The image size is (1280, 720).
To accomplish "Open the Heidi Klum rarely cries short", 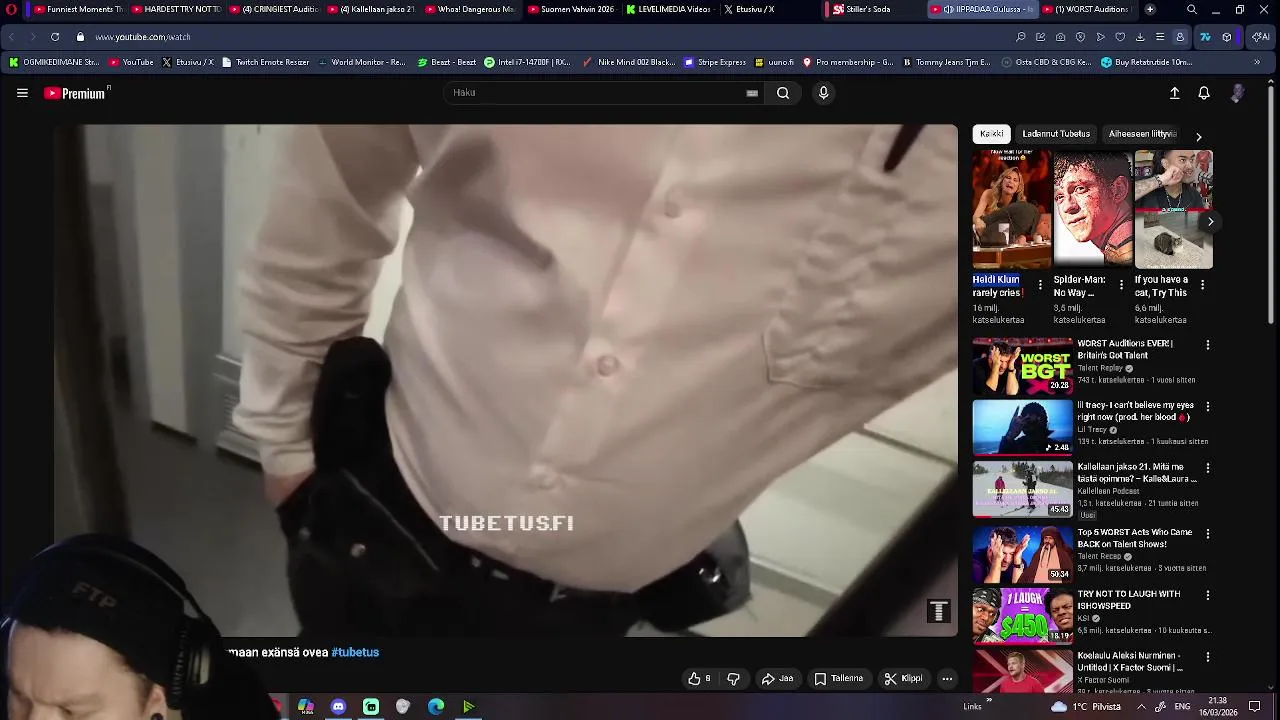I will point(1011,210).
